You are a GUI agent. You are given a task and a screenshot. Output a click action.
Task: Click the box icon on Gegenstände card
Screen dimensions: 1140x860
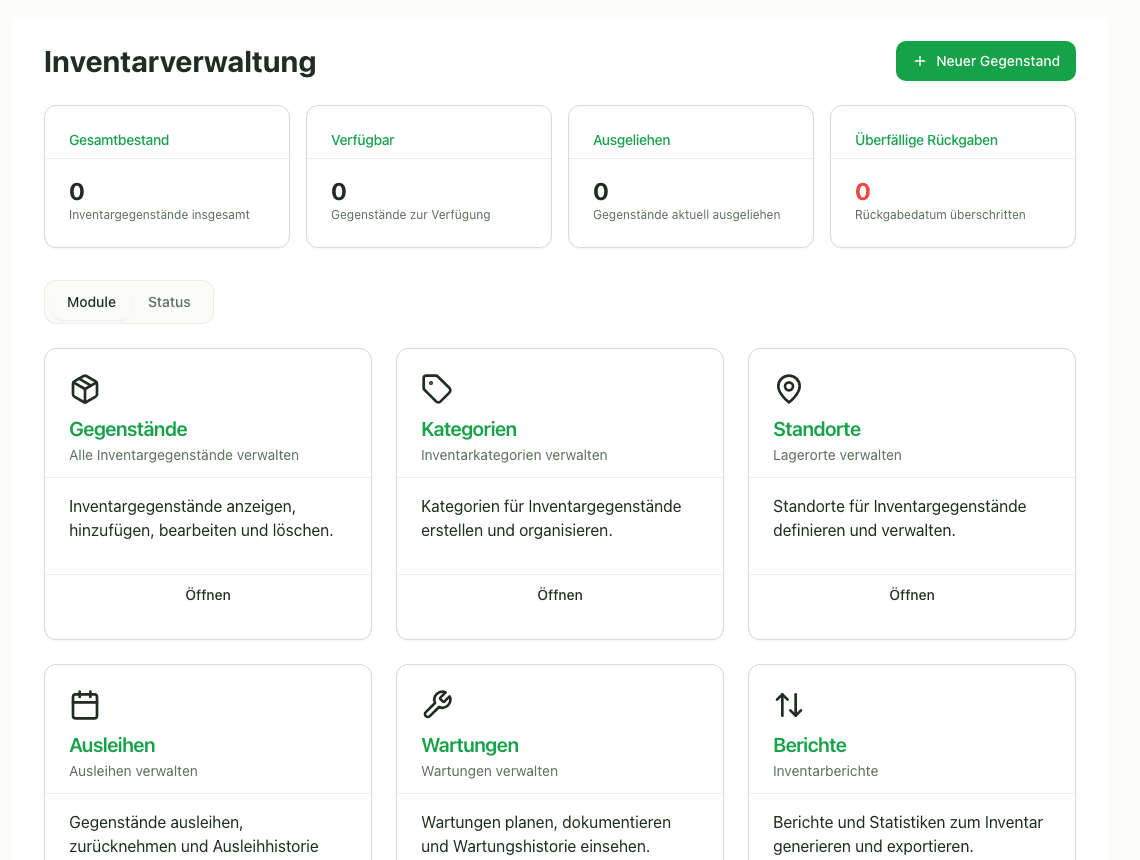click(85, 389)
